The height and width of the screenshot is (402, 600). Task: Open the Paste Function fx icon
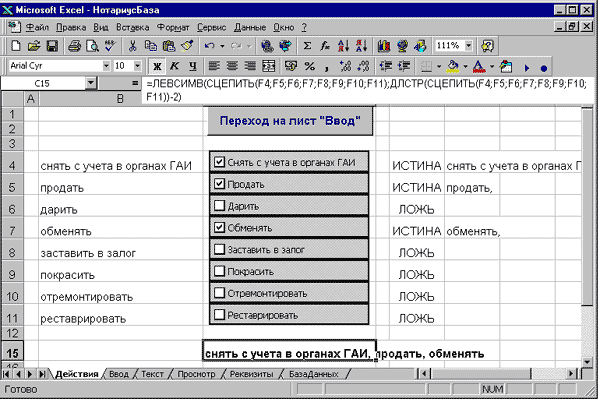325,46
